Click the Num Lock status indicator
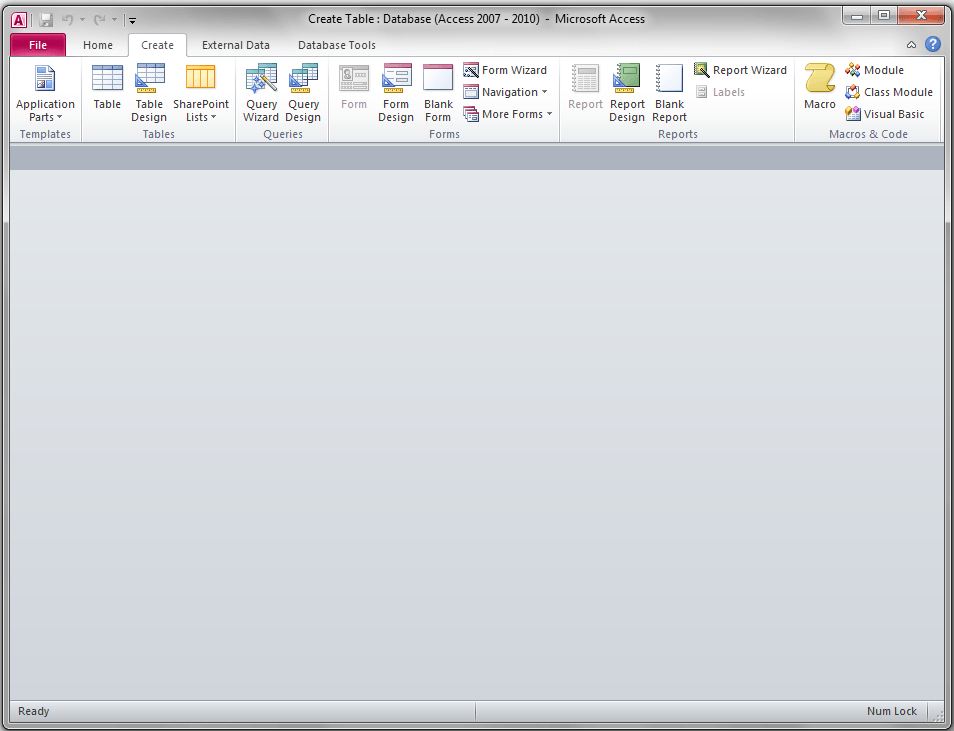Viewport: 954px width, 731px height. tap(891, 711)
